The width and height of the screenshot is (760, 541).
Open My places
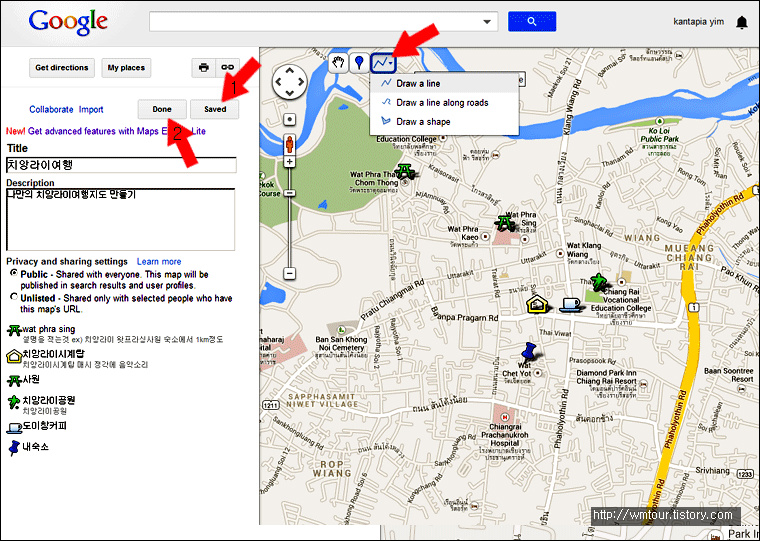tap(126, 68)
